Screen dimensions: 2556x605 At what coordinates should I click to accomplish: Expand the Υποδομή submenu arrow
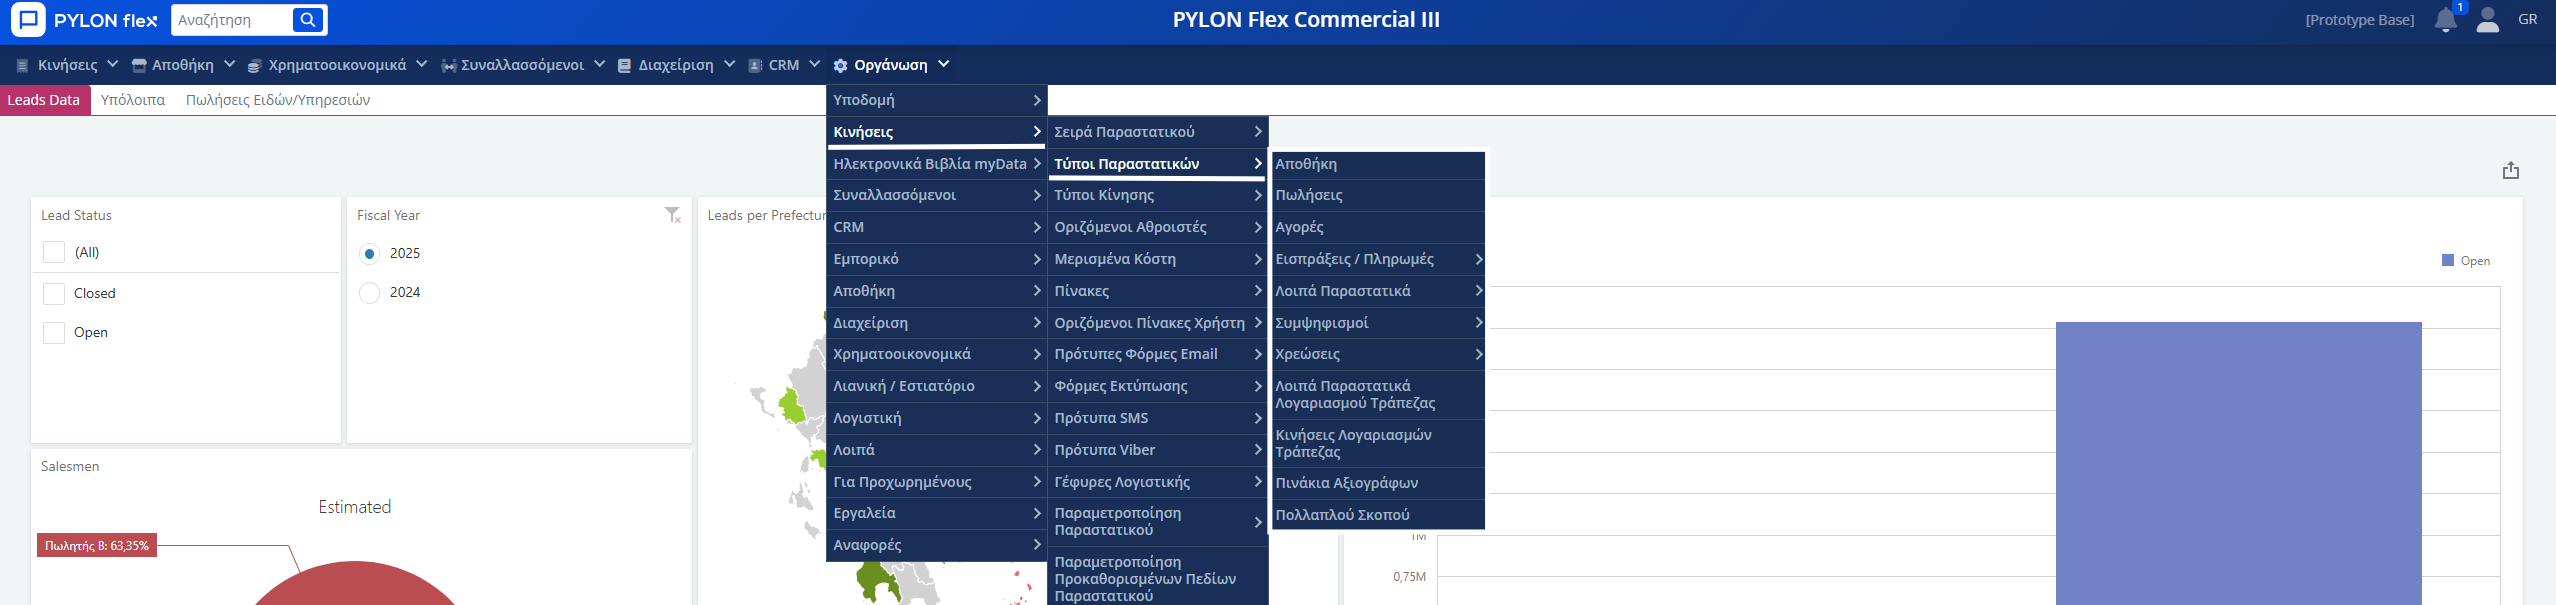1037,100
